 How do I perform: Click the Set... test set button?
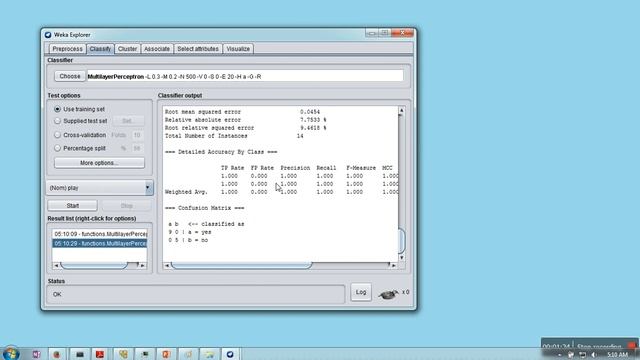point(127,121)
